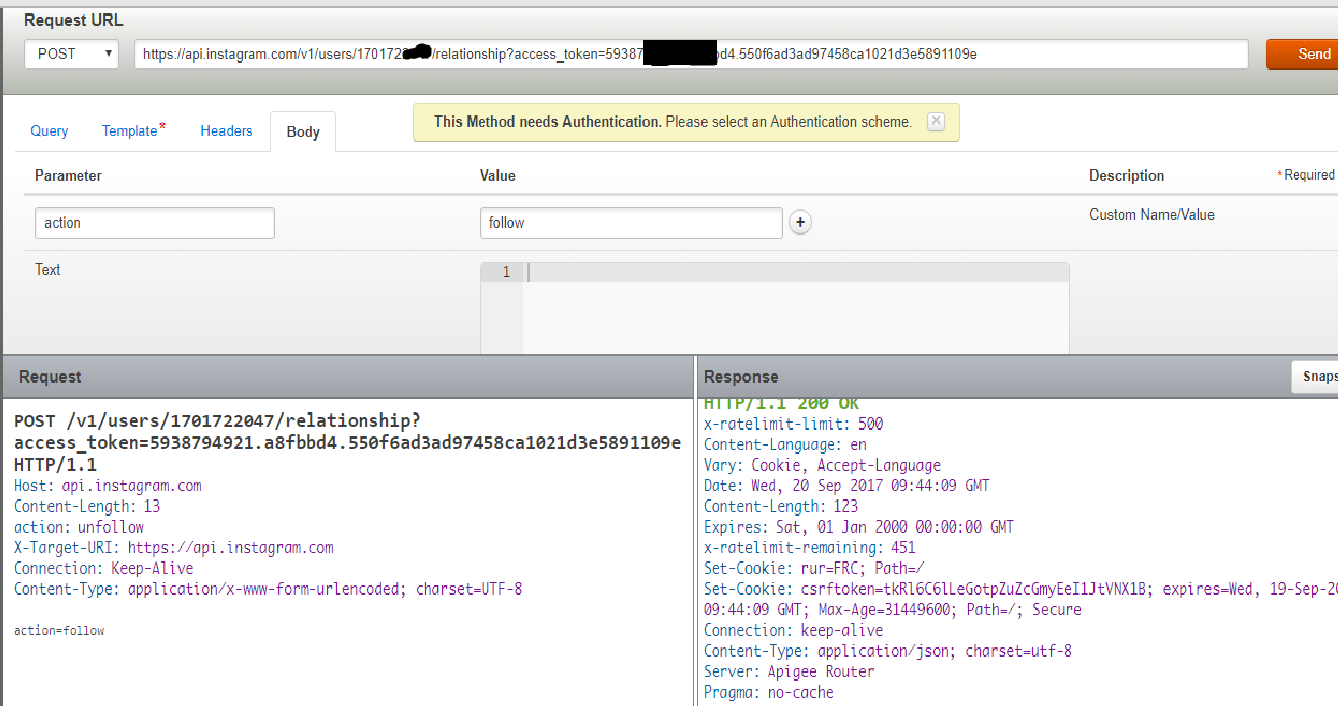1338x706 pixels.
Task: Select the Body tab
Action: 303,132
